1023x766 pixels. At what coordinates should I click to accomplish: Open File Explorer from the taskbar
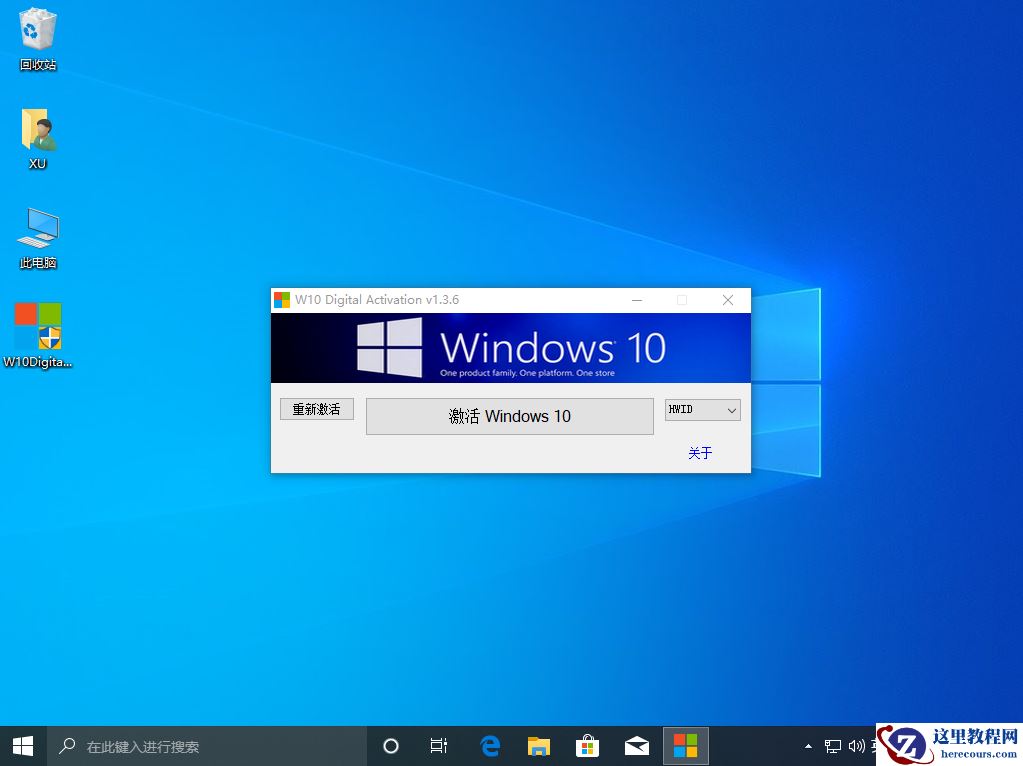[538, 745]
